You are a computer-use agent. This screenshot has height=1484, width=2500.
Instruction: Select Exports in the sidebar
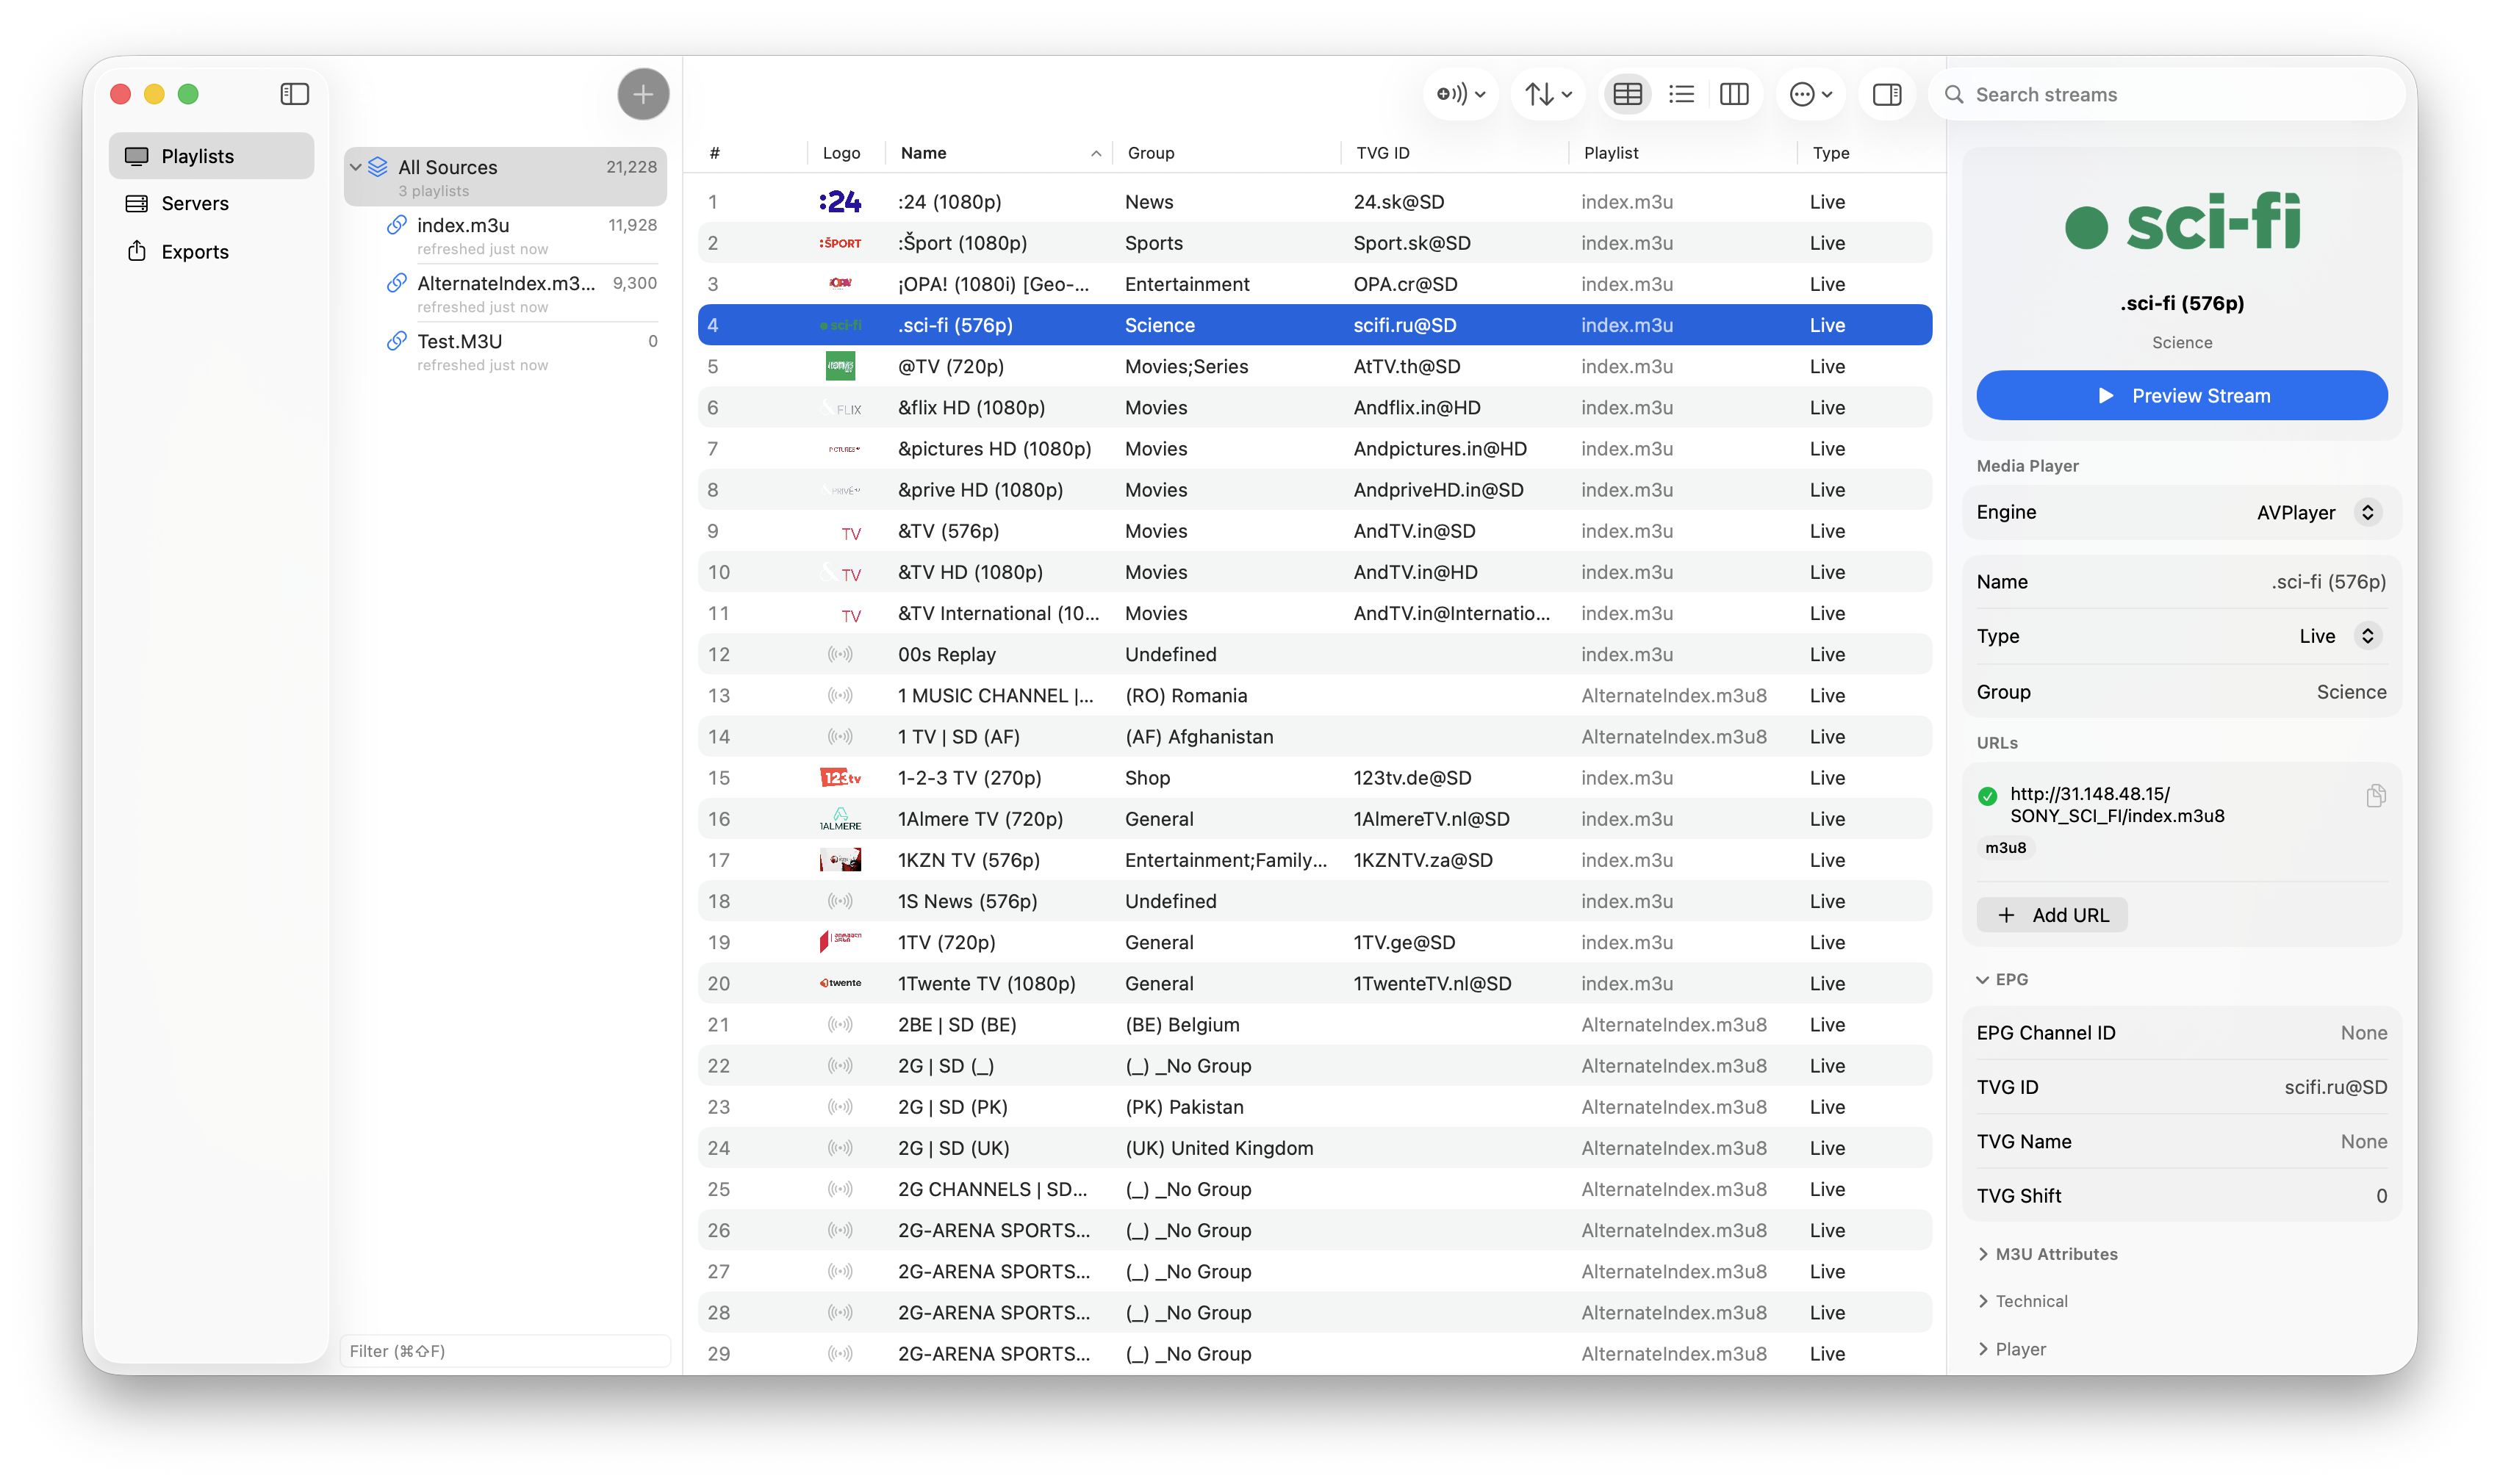point(194,251)
